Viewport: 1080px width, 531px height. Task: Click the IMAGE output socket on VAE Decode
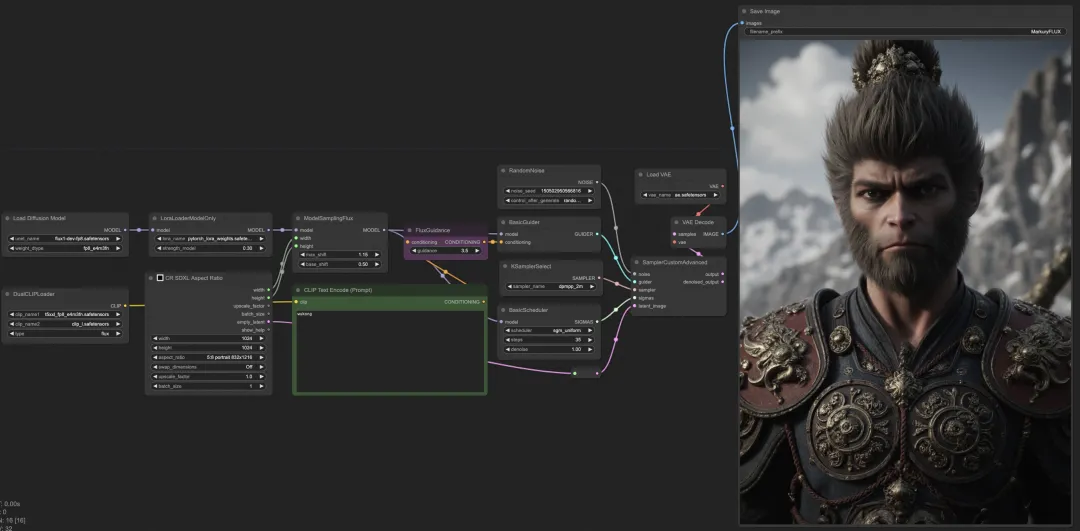pos(723,234)
